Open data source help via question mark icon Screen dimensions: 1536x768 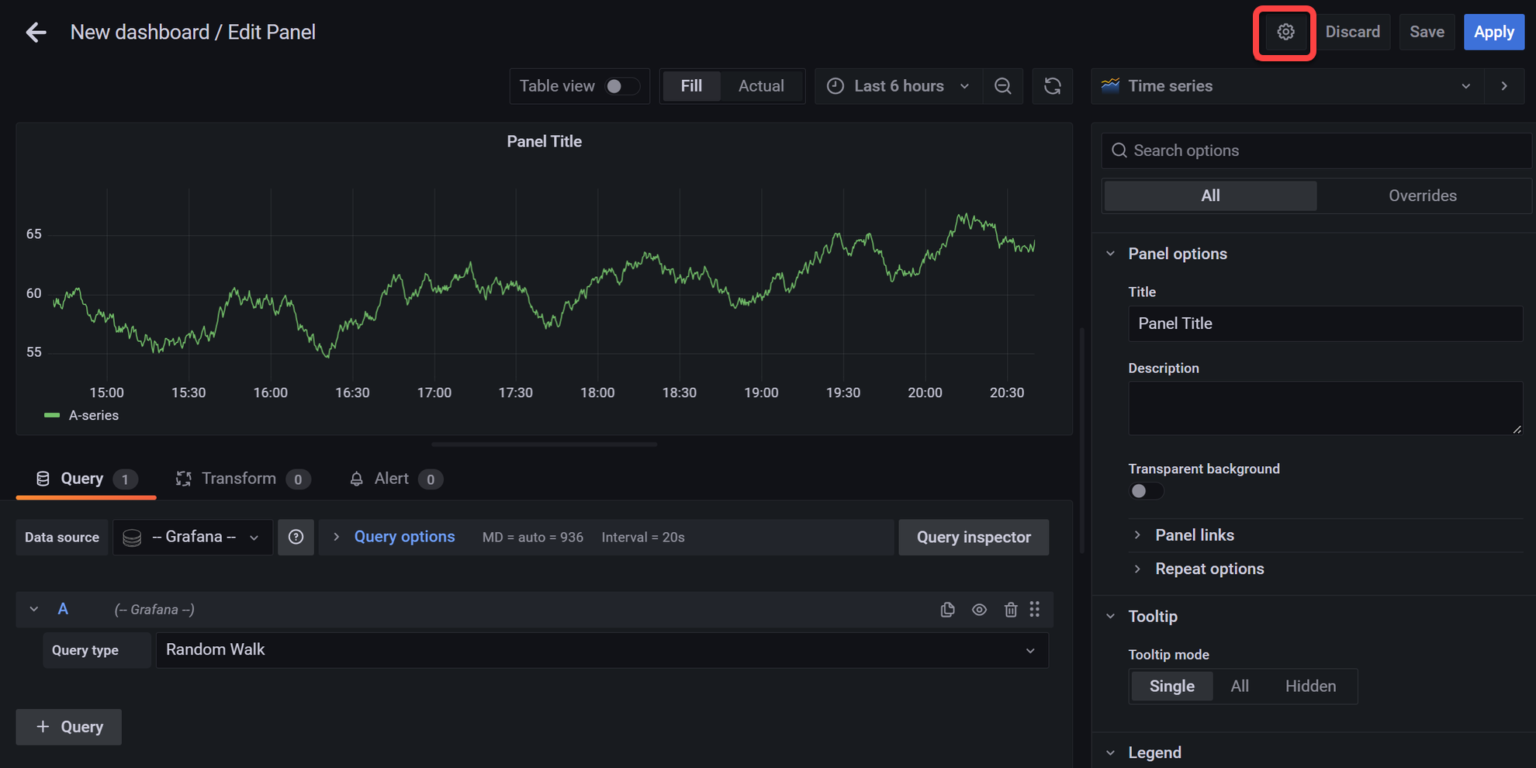click(x=296, y=537)
